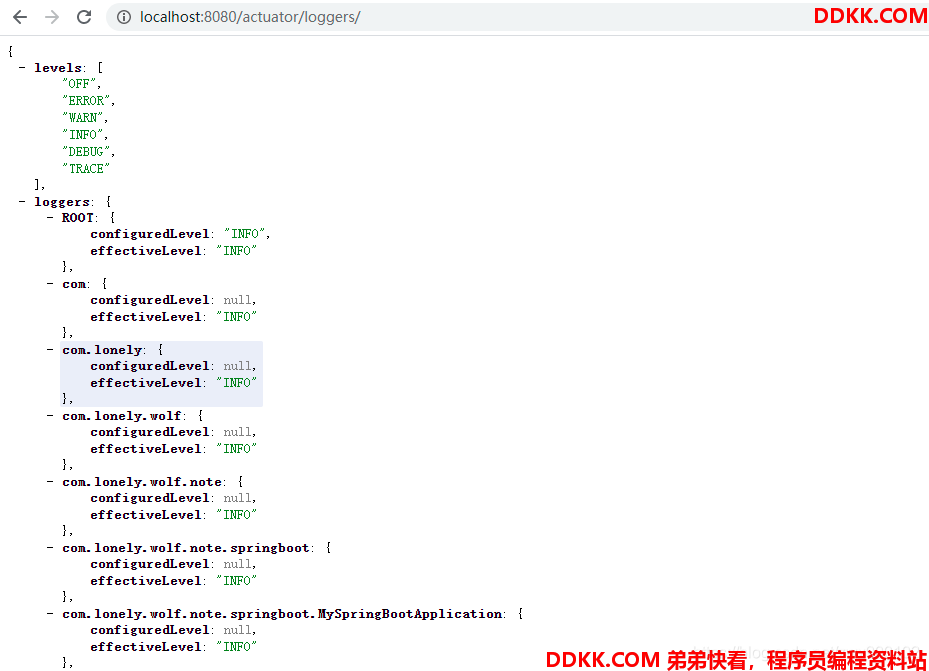Collapse the loggers object
The image size is (929, 671).
pos(22,202)
